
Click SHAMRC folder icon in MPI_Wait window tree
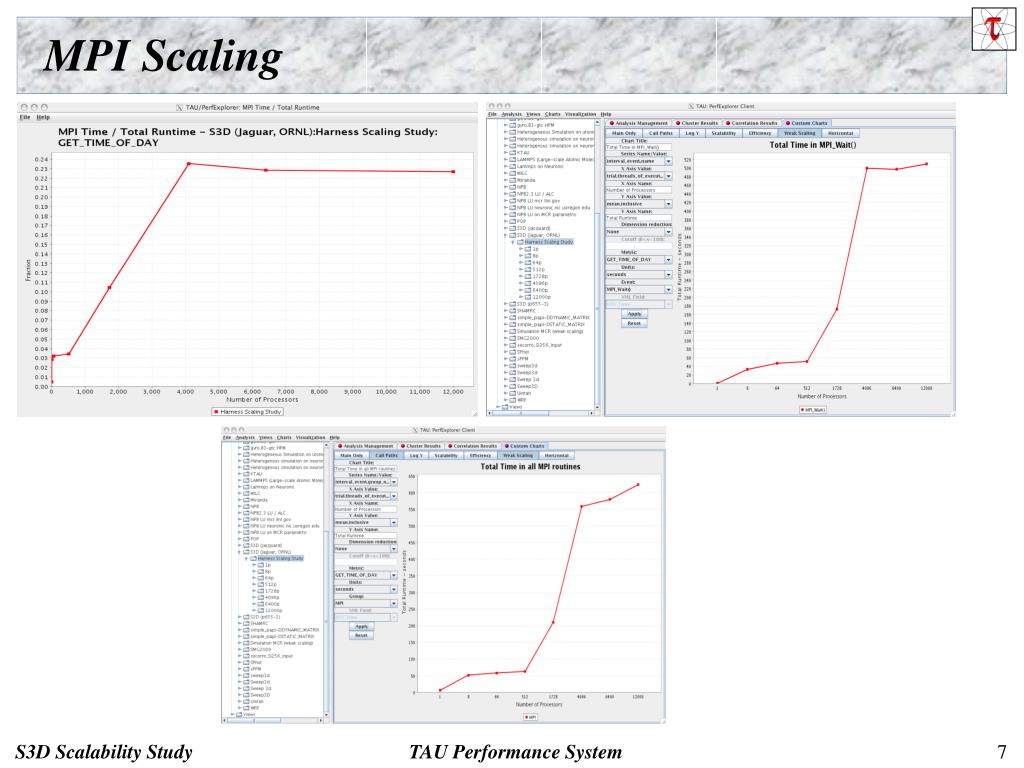[513, 311]
